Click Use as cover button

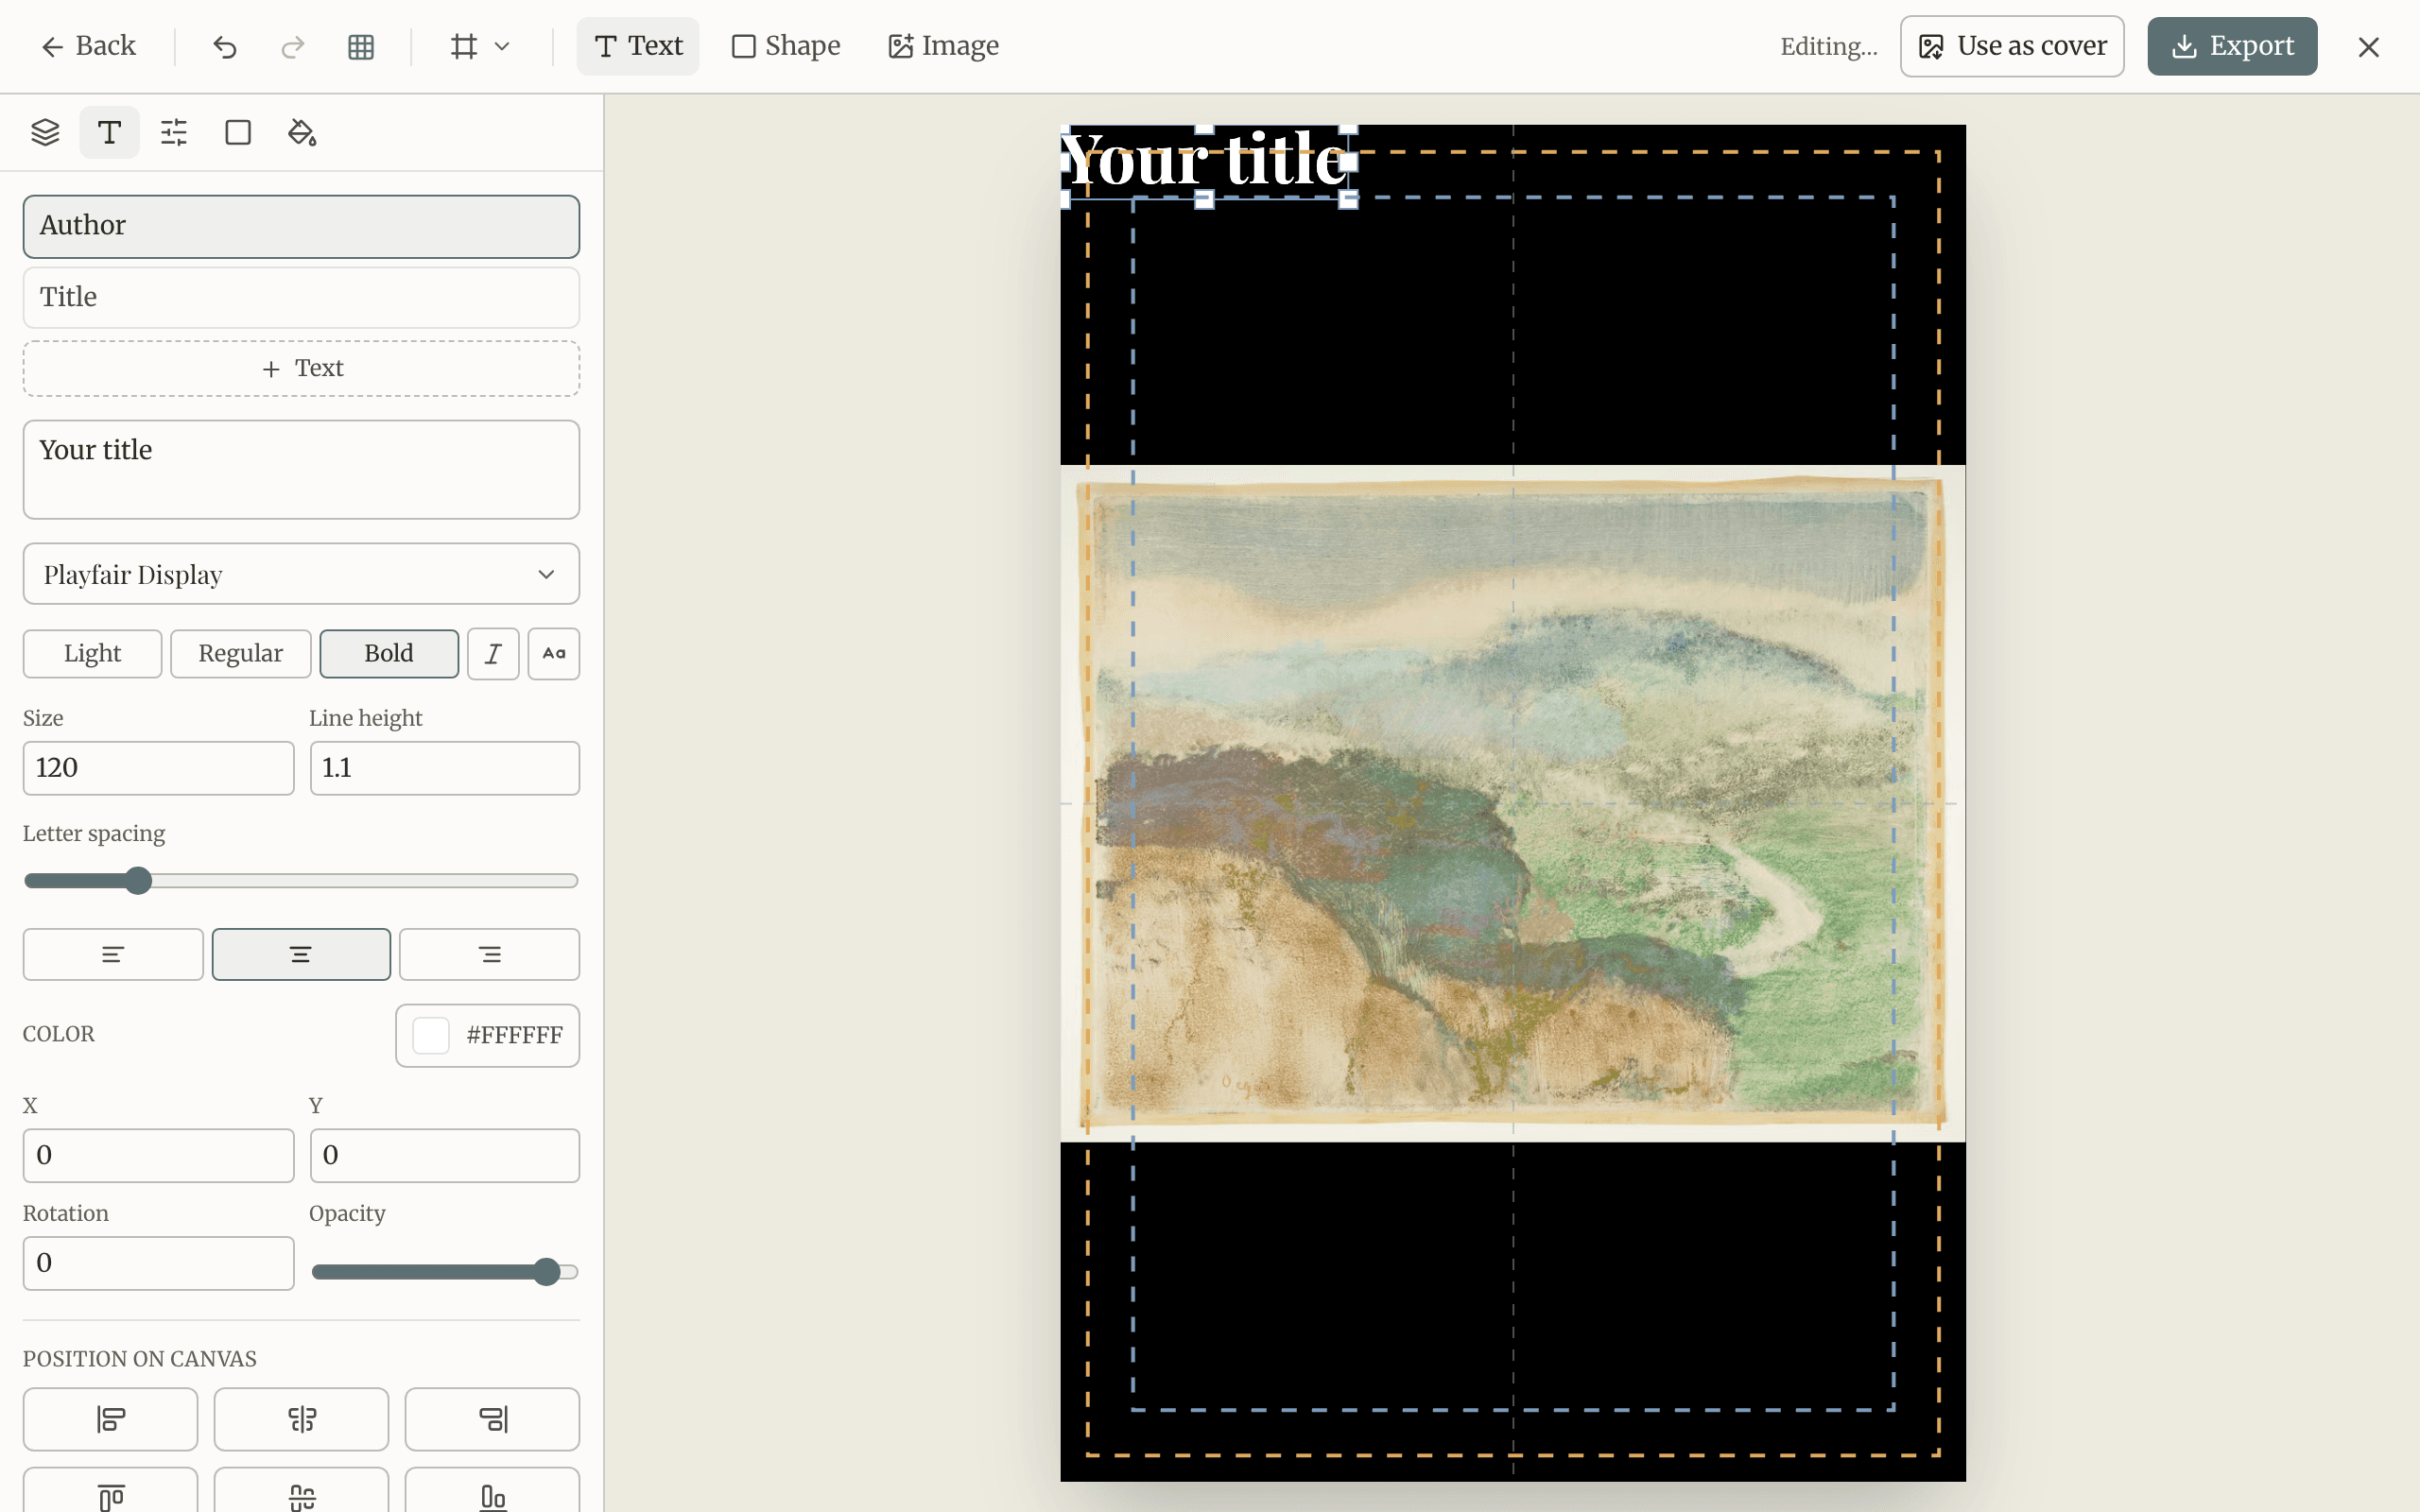tap(2012, 46)
